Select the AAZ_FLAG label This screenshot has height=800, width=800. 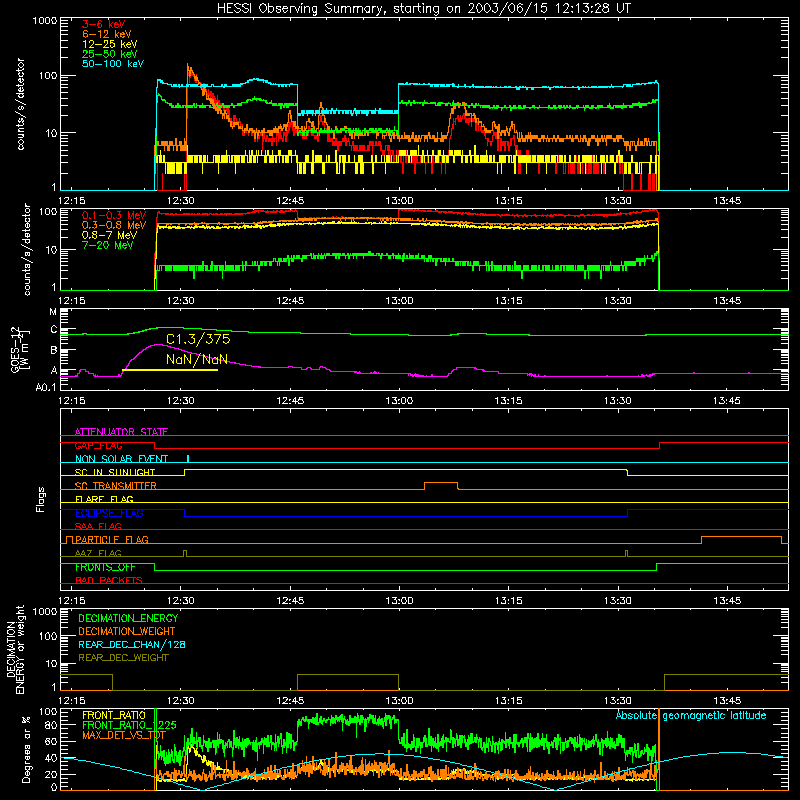point(98,553)
